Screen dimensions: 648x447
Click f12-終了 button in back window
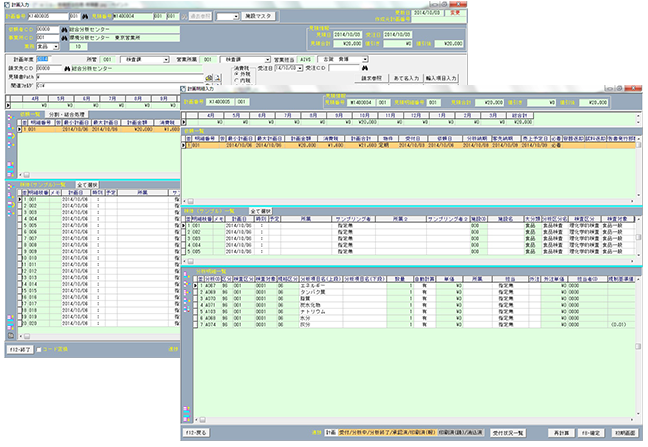[20, 350]
